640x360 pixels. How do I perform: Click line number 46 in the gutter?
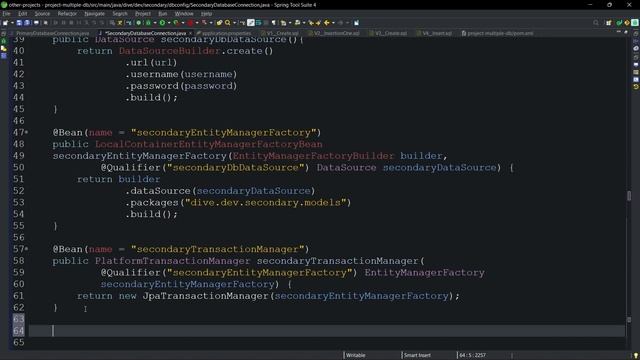pyautogui.click(x=18, y=121)
